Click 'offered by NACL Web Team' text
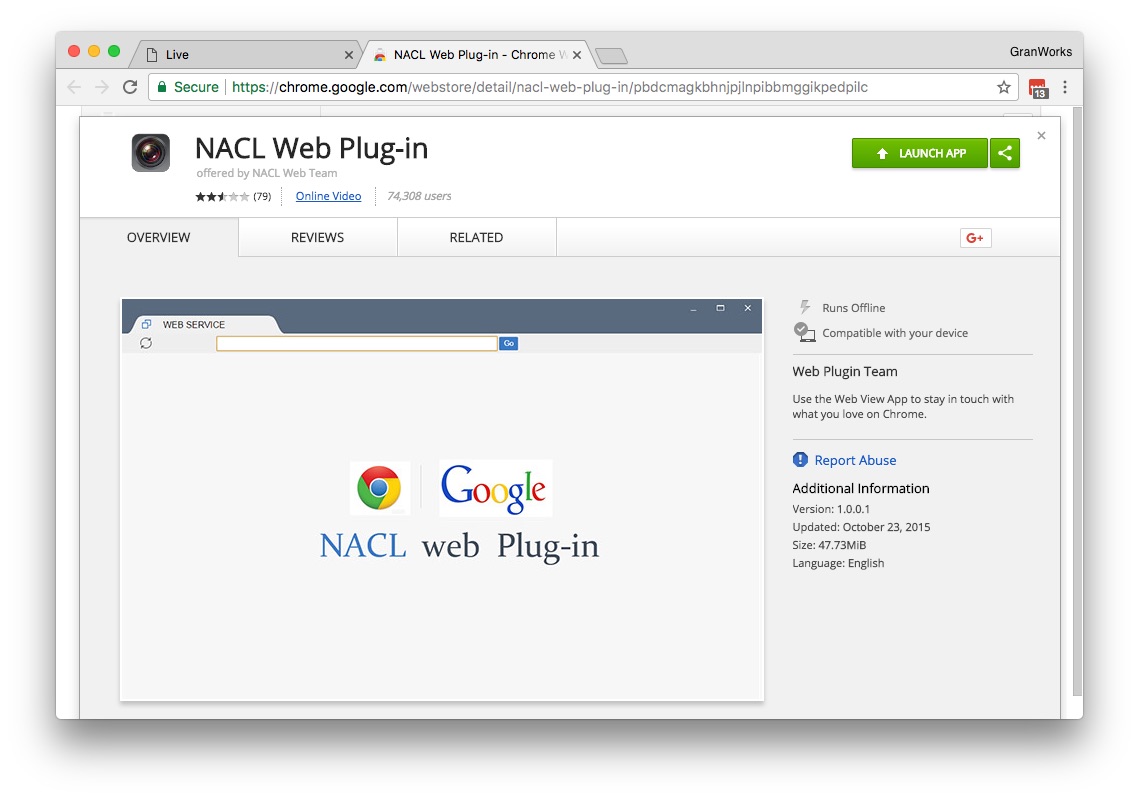Image resolution: width=1139 pixels, height=799 pixels. 267,173
